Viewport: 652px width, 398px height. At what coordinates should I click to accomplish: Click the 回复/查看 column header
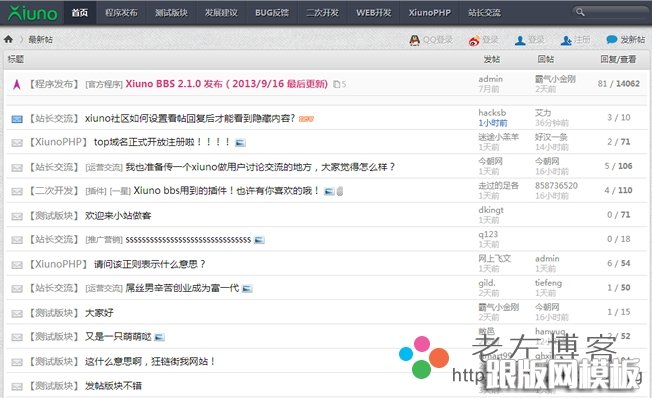[x=618, y=59]
